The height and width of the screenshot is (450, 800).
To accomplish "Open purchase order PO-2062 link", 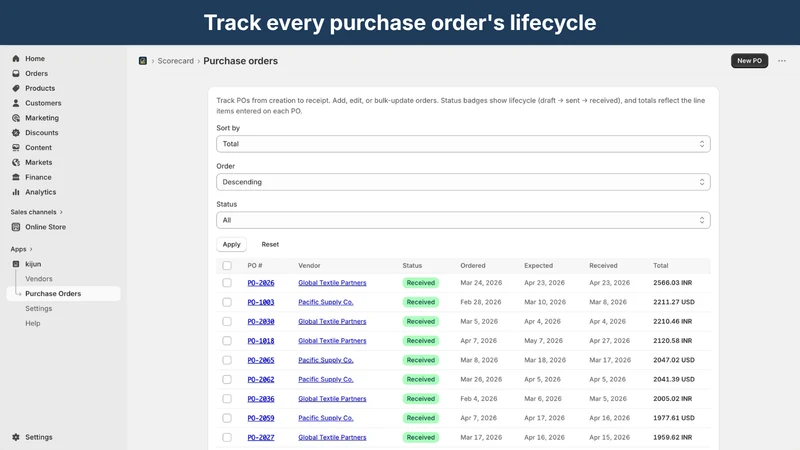I will click(261, 380).
